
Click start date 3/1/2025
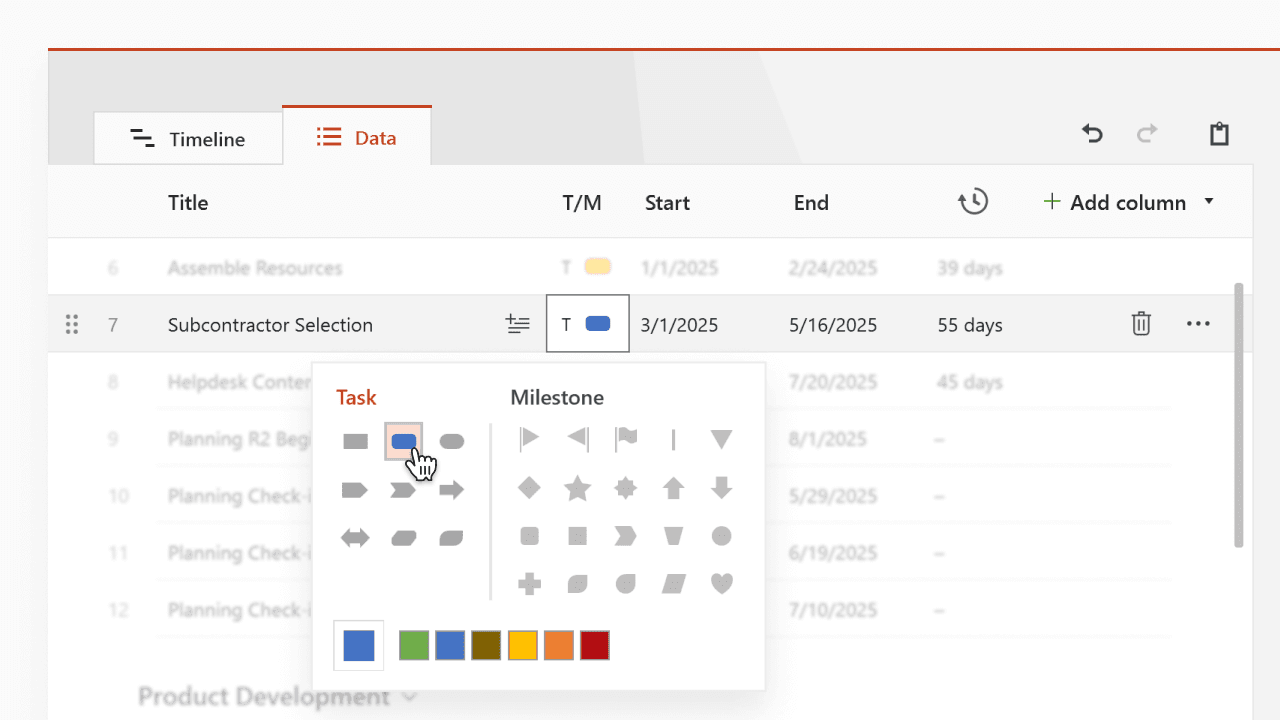(x=681, y=324)
